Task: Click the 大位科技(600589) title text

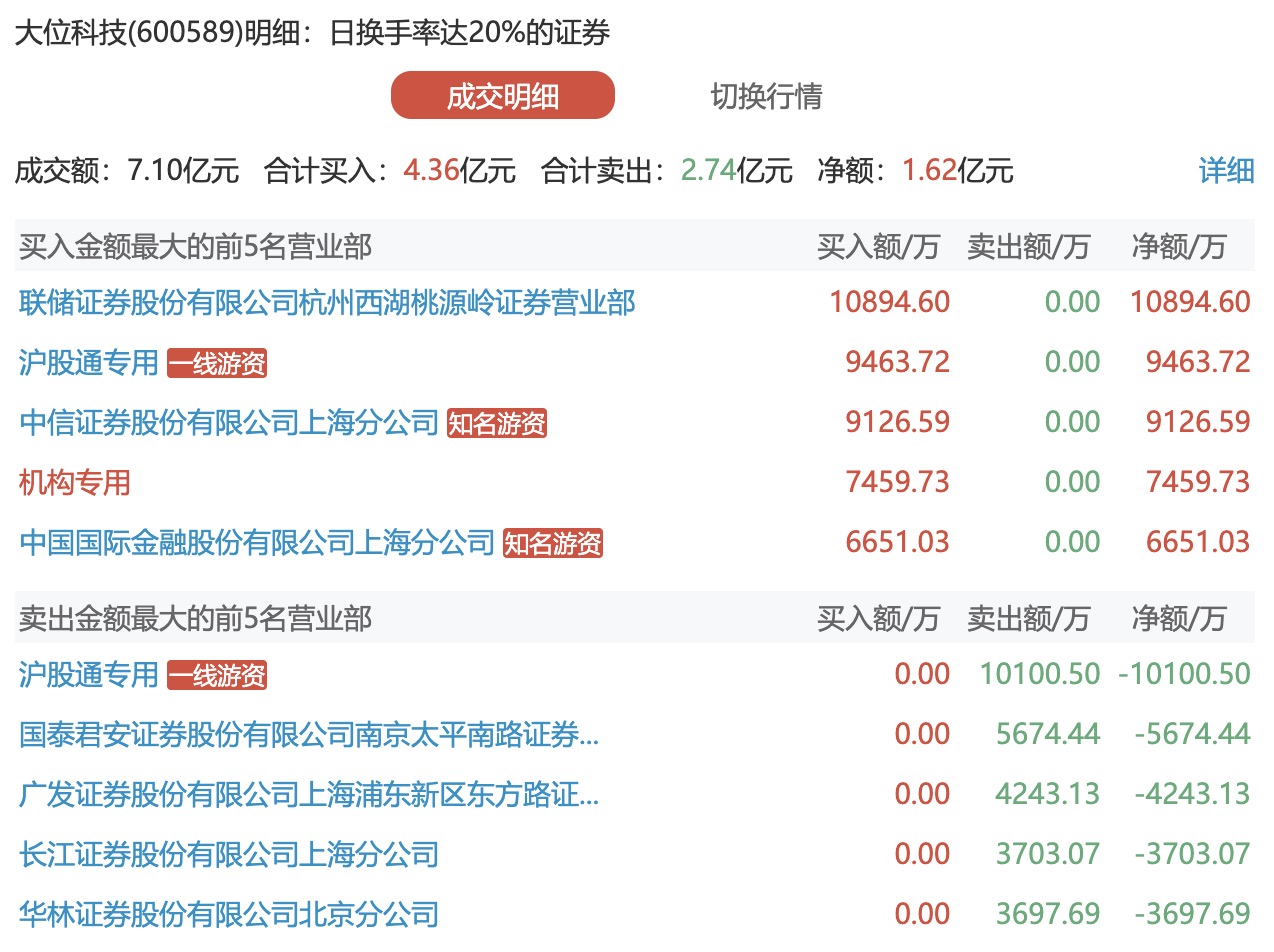Action: point(128,33)
